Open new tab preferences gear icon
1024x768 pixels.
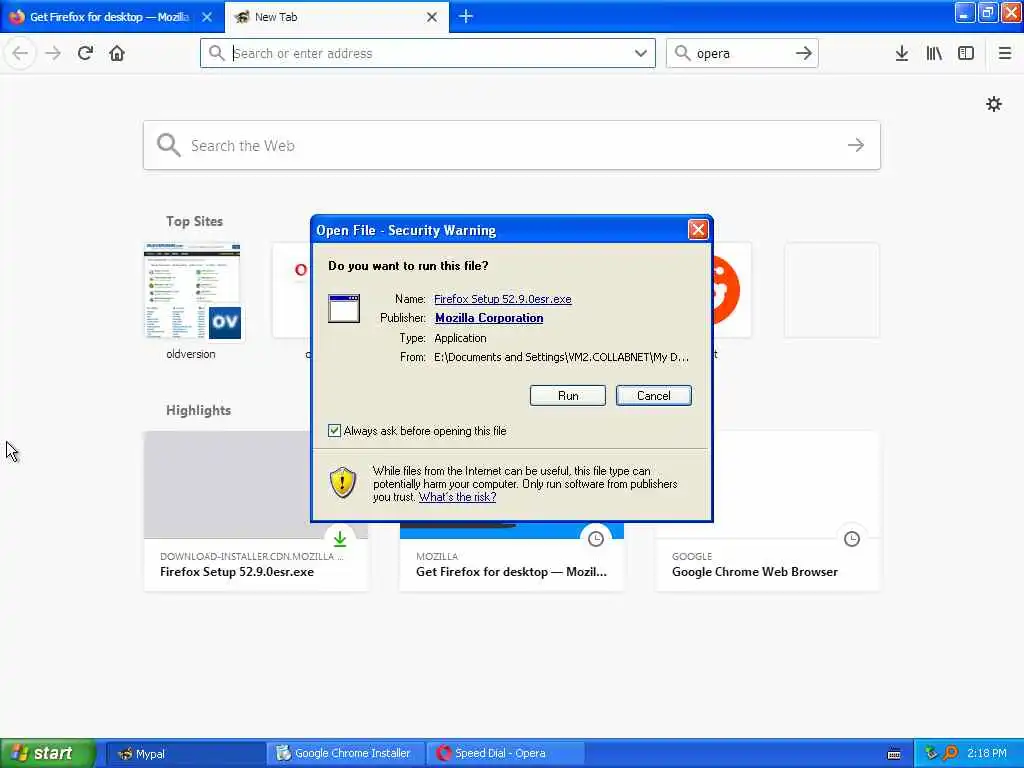pyautogui.click(x=994, y=104)
